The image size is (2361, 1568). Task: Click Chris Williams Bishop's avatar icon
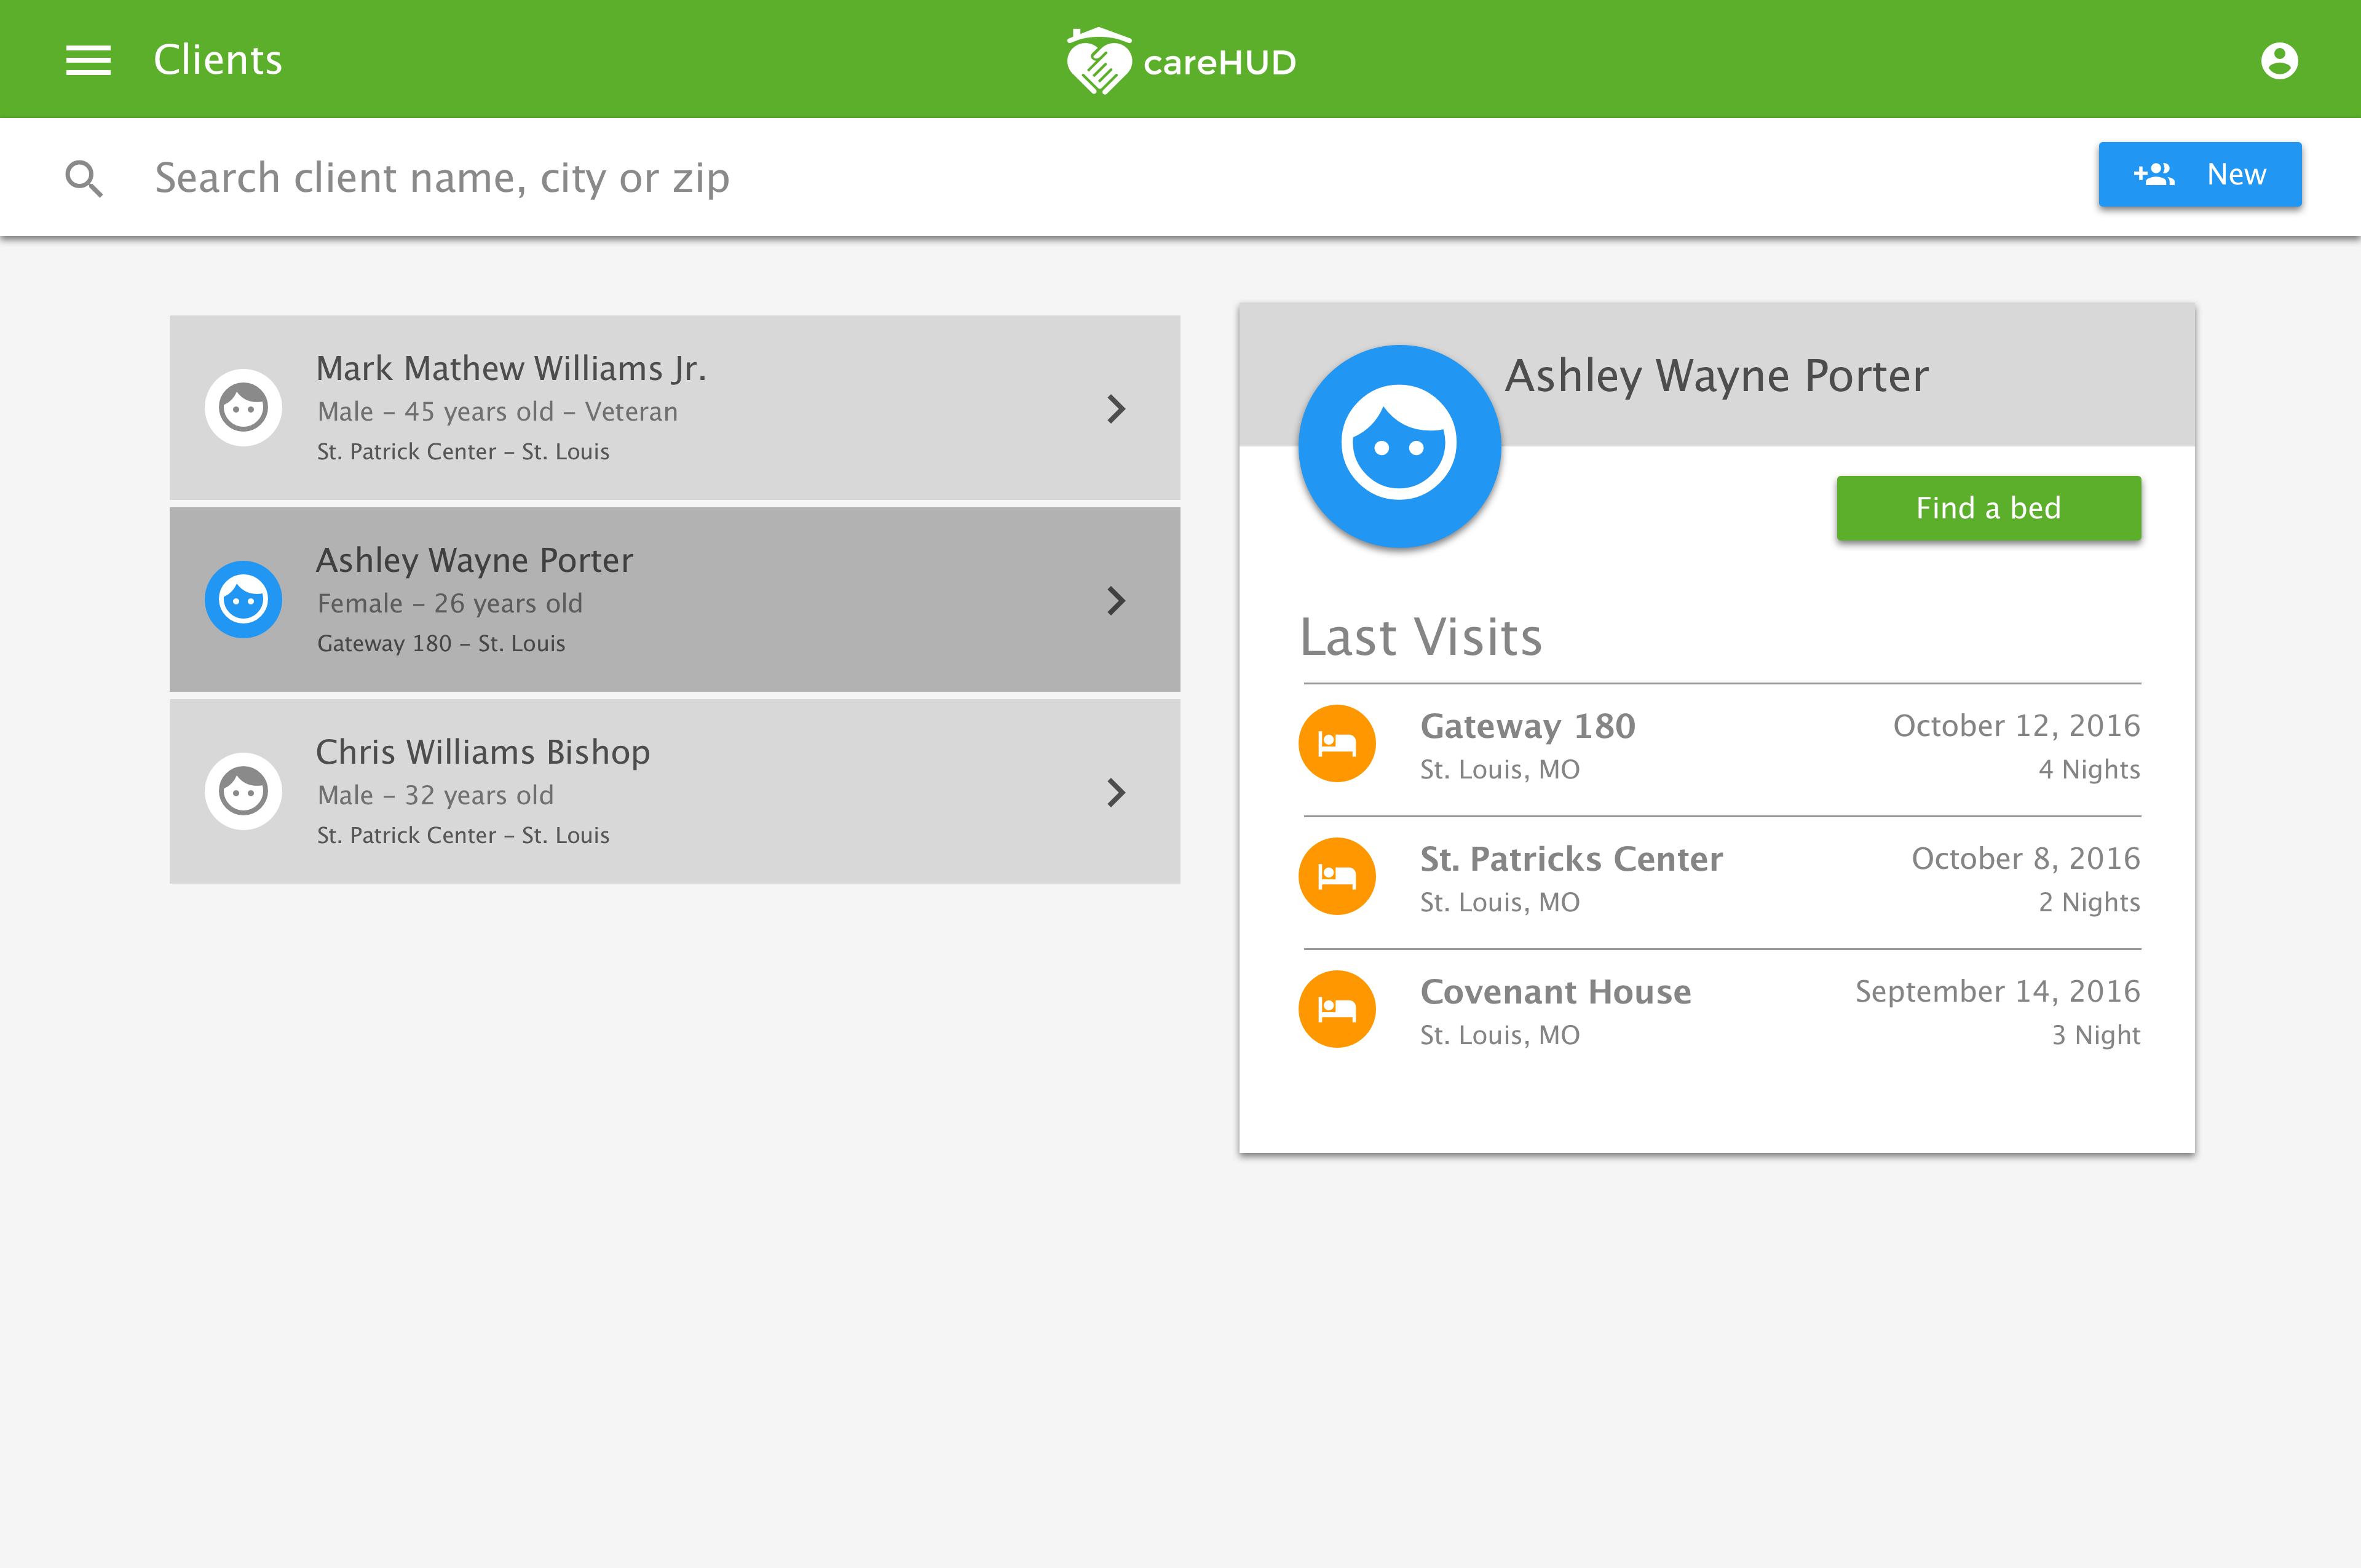pyautogui.click(x=243, y=792)
